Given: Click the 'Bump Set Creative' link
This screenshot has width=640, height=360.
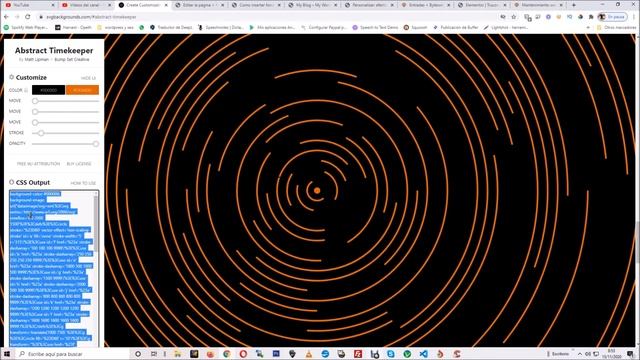Looking at the screenshot, I should (x=72, y=60).
